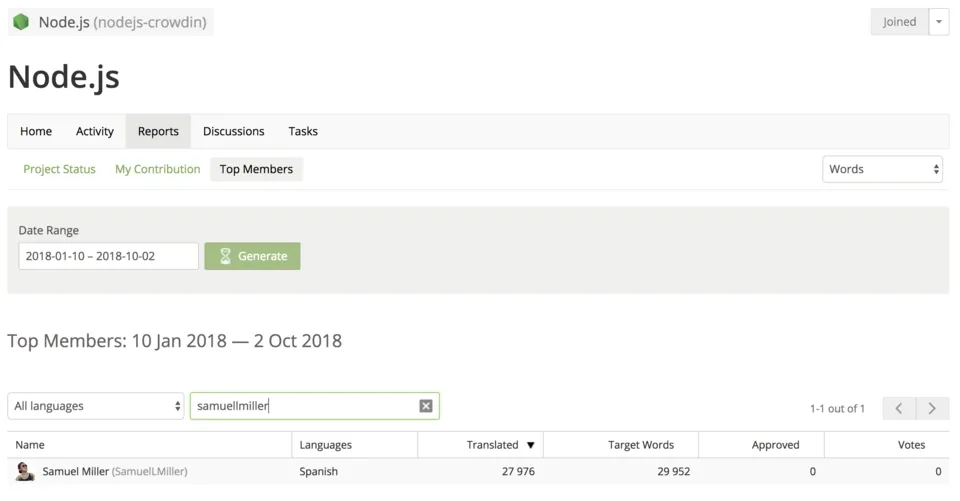This screenshot has width=960, height=501.
Task: Open the Home tab
Action: click(x=36, y=131)
